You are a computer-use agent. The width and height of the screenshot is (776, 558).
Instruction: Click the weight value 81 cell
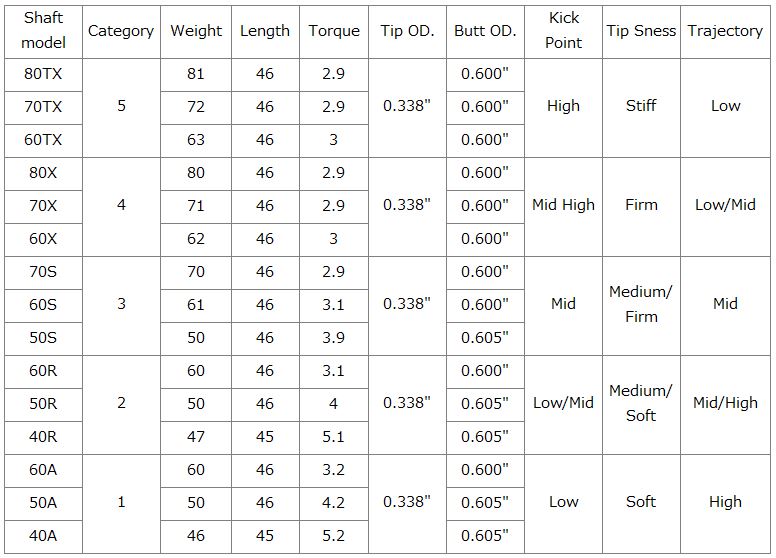(x=196, y=74)
